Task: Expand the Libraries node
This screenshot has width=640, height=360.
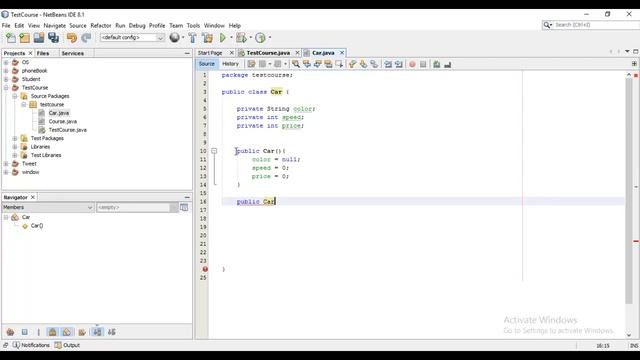Action: pos(15,147)
